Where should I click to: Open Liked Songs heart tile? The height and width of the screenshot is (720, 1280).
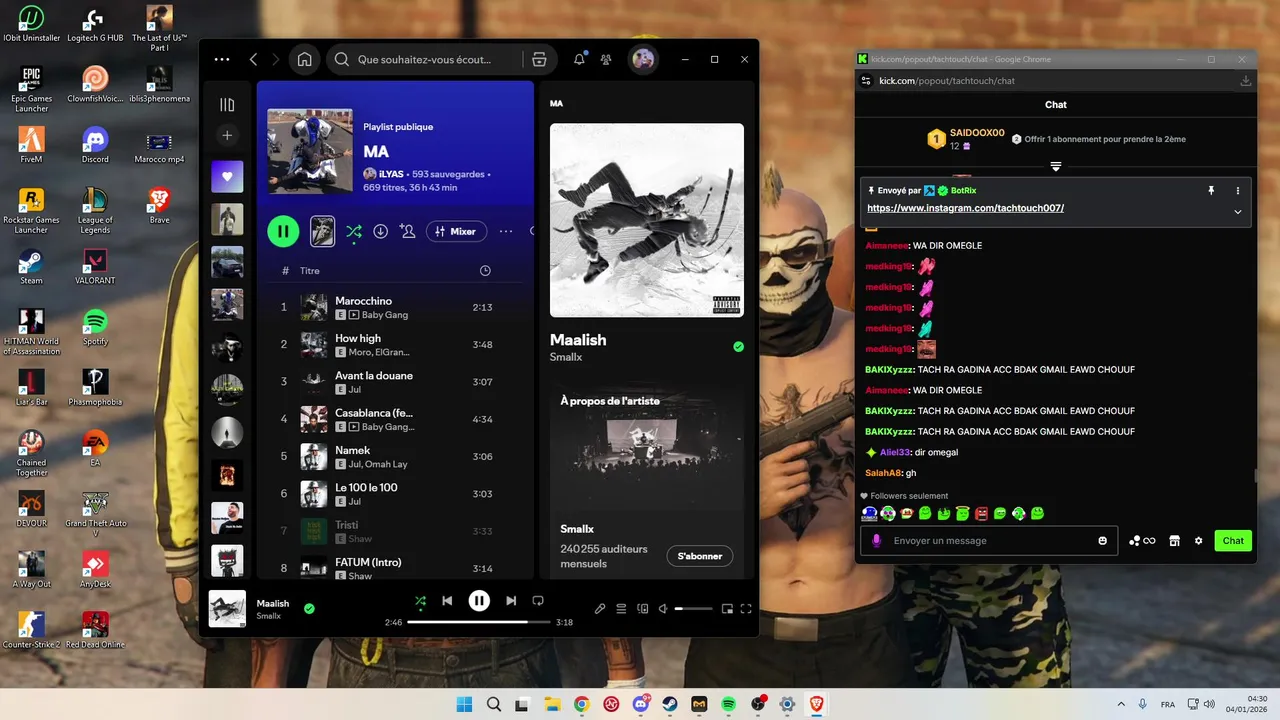(x=227, y=177)
